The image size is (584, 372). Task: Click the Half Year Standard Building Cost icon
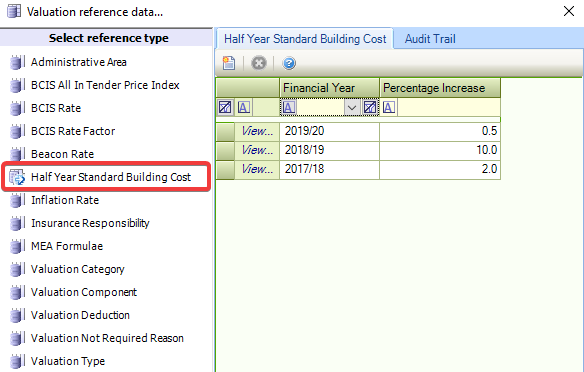click(17, 177)
